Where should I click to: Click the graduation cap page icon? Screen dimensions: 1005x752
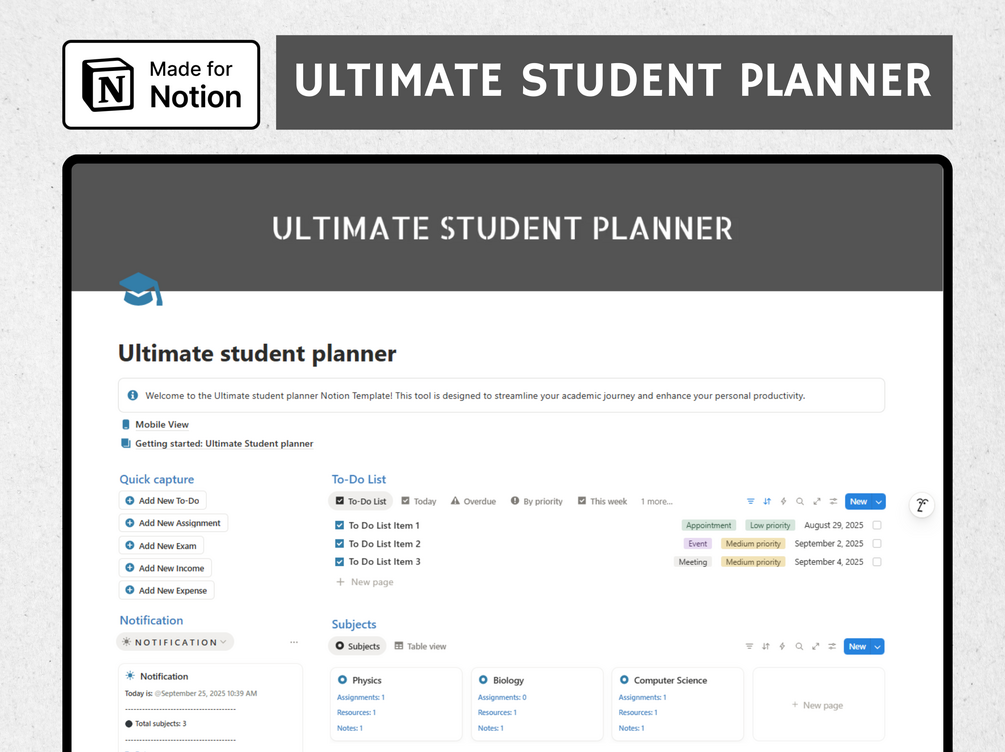140,289
